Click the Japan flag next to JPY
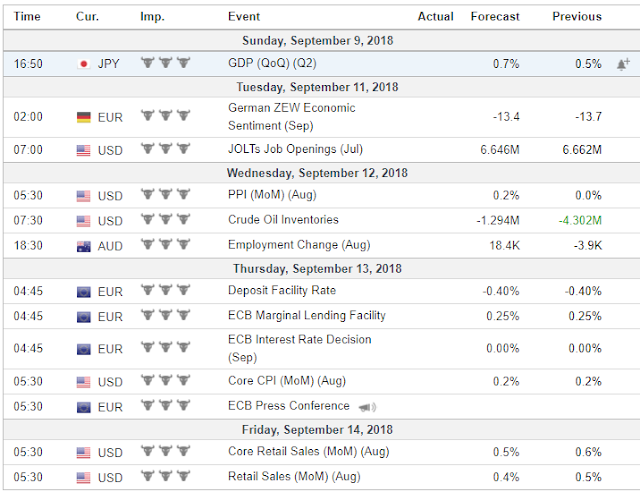The height and width of the screenshot is (492, 640). 84,64
